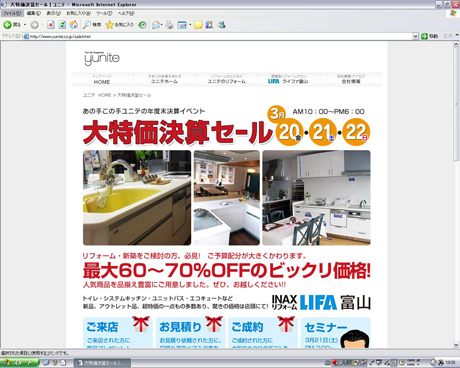Image resolution: width=460 pixels, height=368 pixels.
Task: Click the Edit page window icon
Action: pyautogui.click(x=182, y=25)
